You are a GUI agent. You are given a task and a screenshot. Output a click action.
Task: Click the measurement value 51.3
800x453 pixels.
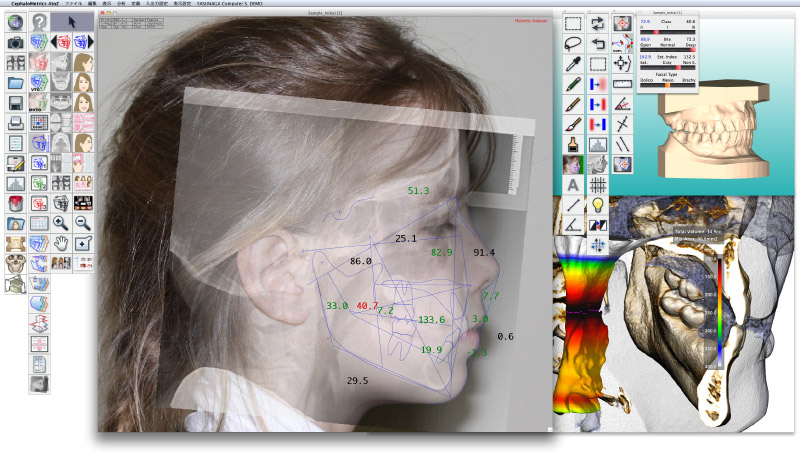point(418,191)
